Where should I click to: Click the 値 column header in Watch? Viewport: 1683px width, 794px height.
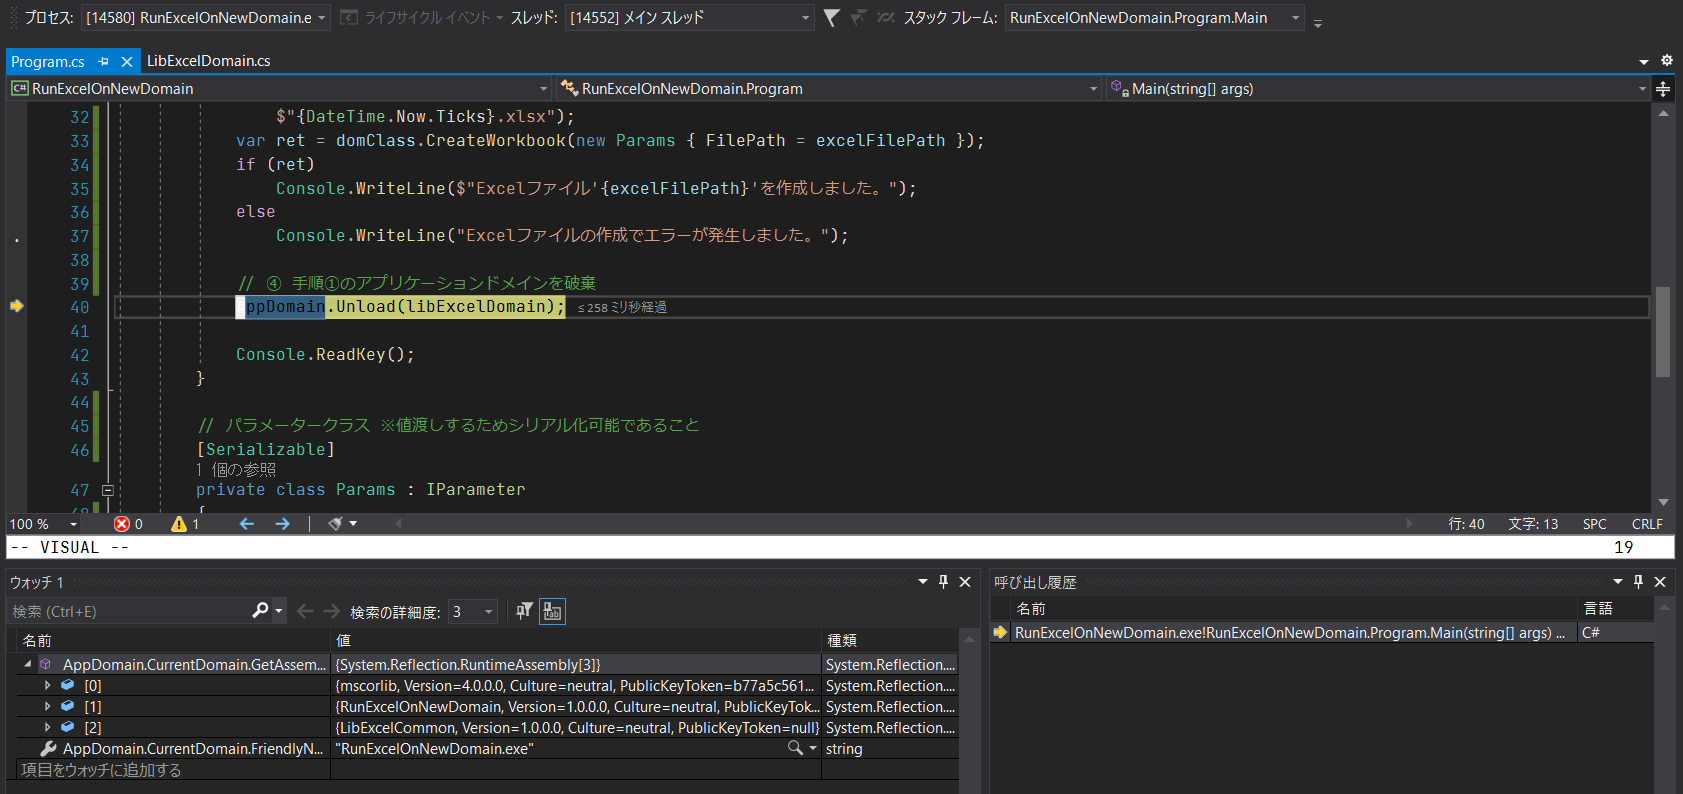(576, 640)
